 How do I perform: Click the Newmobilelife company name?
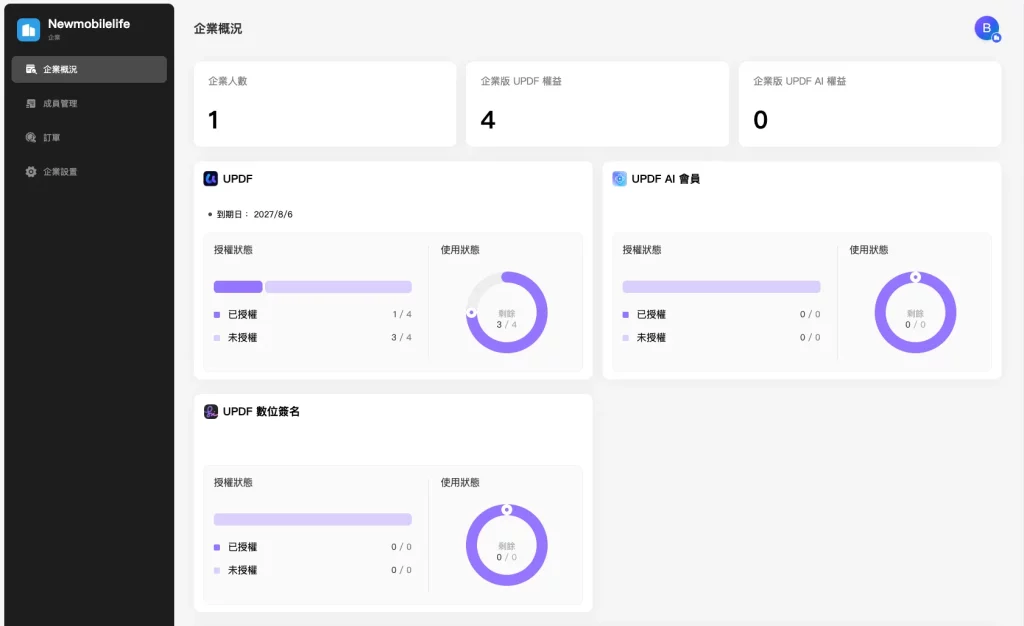point(89,23)
